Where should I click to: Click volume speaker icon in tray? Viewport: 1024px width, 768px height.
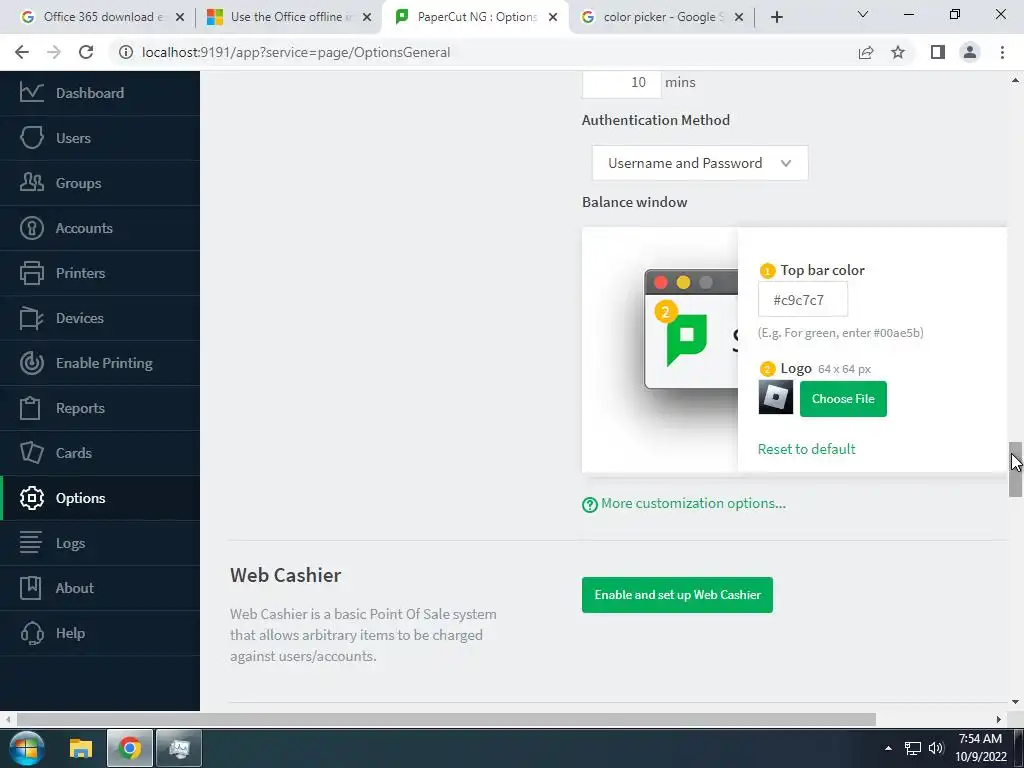[936, 748]
